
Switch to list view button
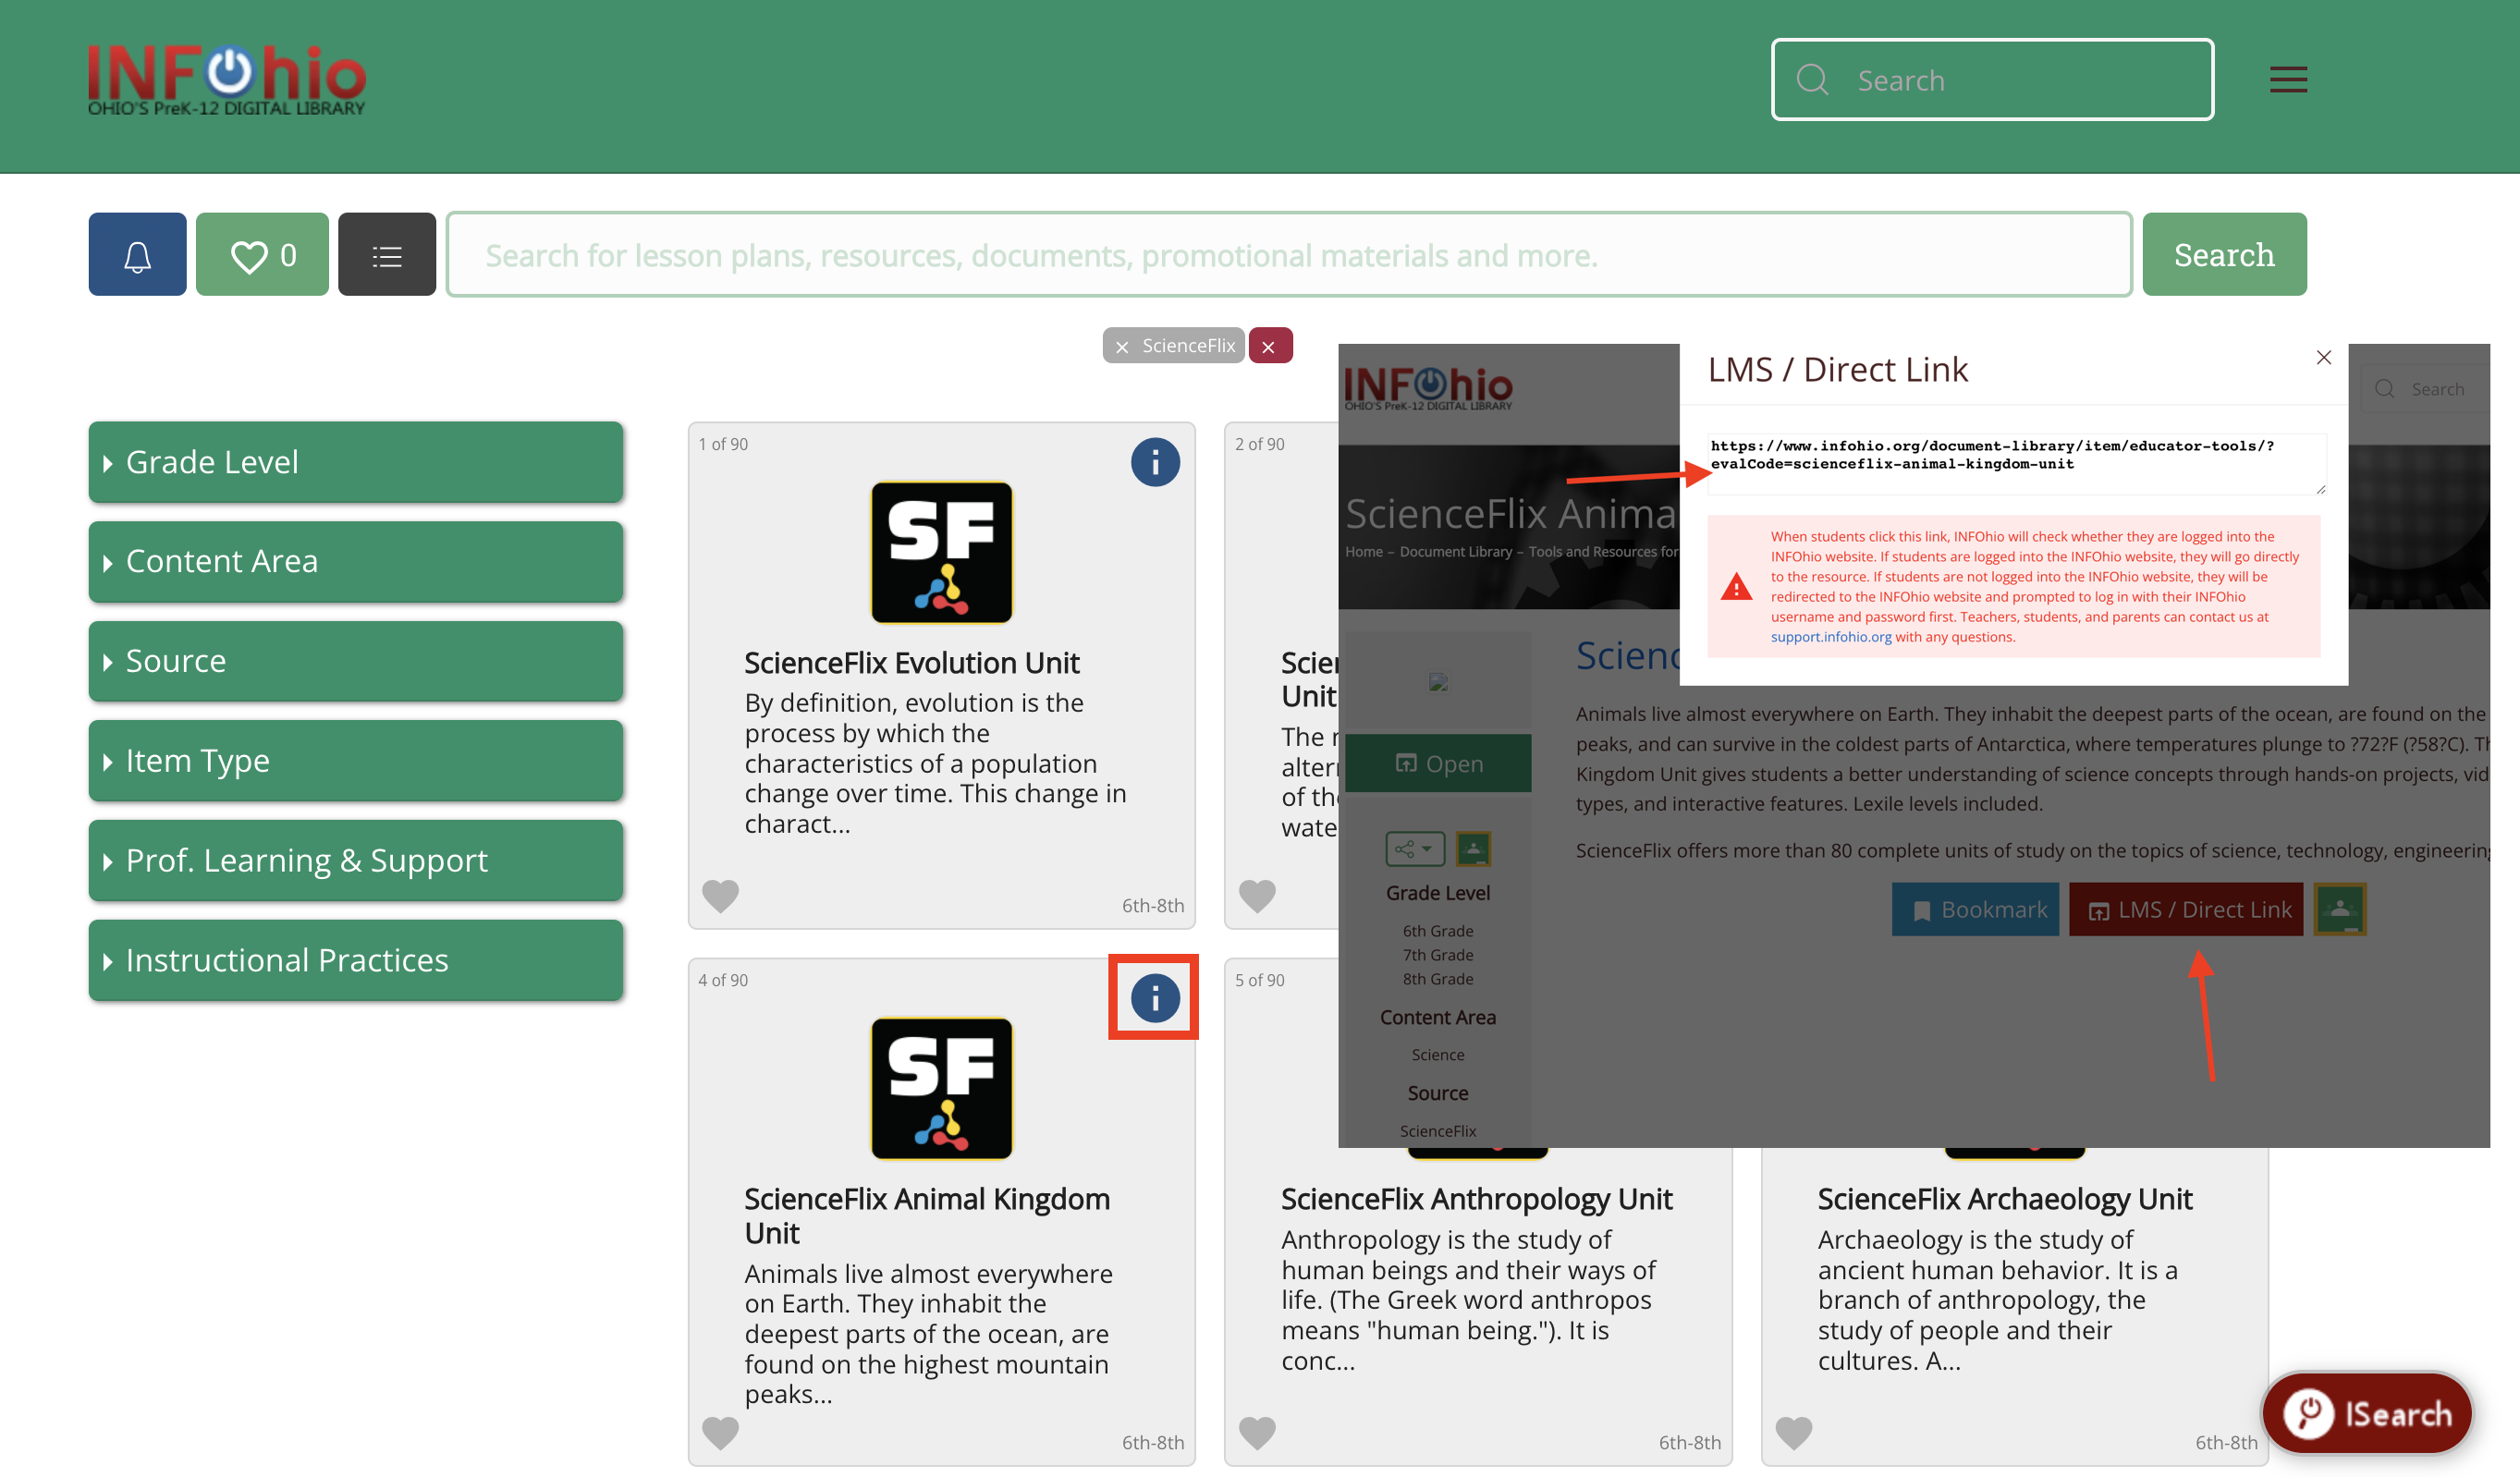pyautogui.click(x=387, y=255)
